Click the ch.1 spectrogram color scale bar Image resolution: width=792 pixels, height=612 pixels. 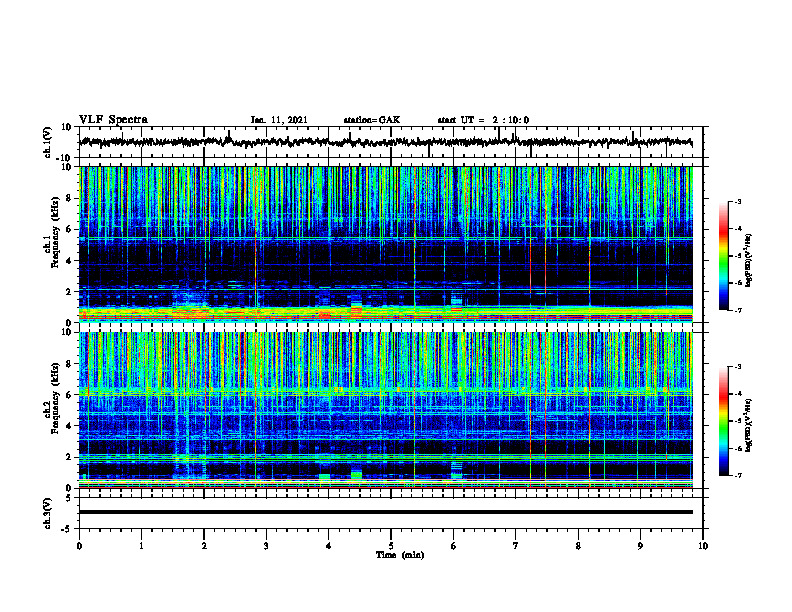click(723, 256)
